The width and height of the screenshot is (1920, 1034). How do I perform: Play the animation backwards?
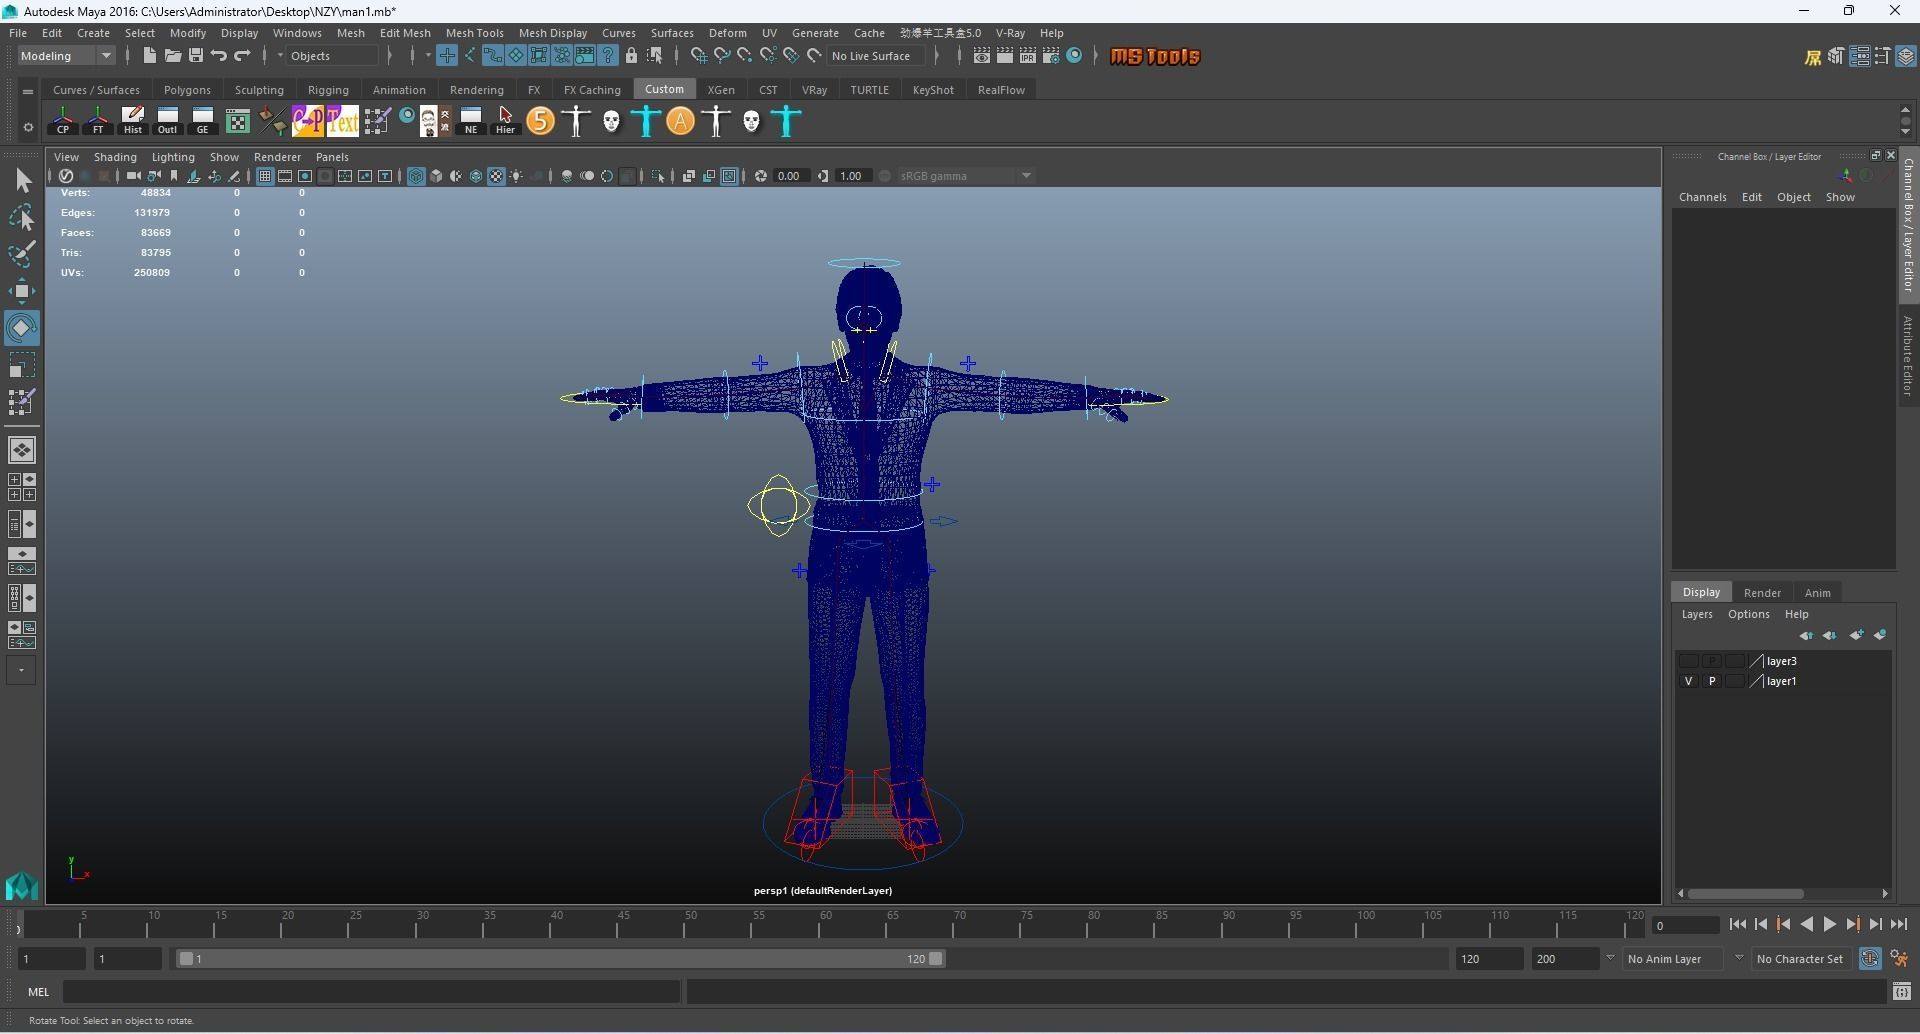(x=1806, y=925)
